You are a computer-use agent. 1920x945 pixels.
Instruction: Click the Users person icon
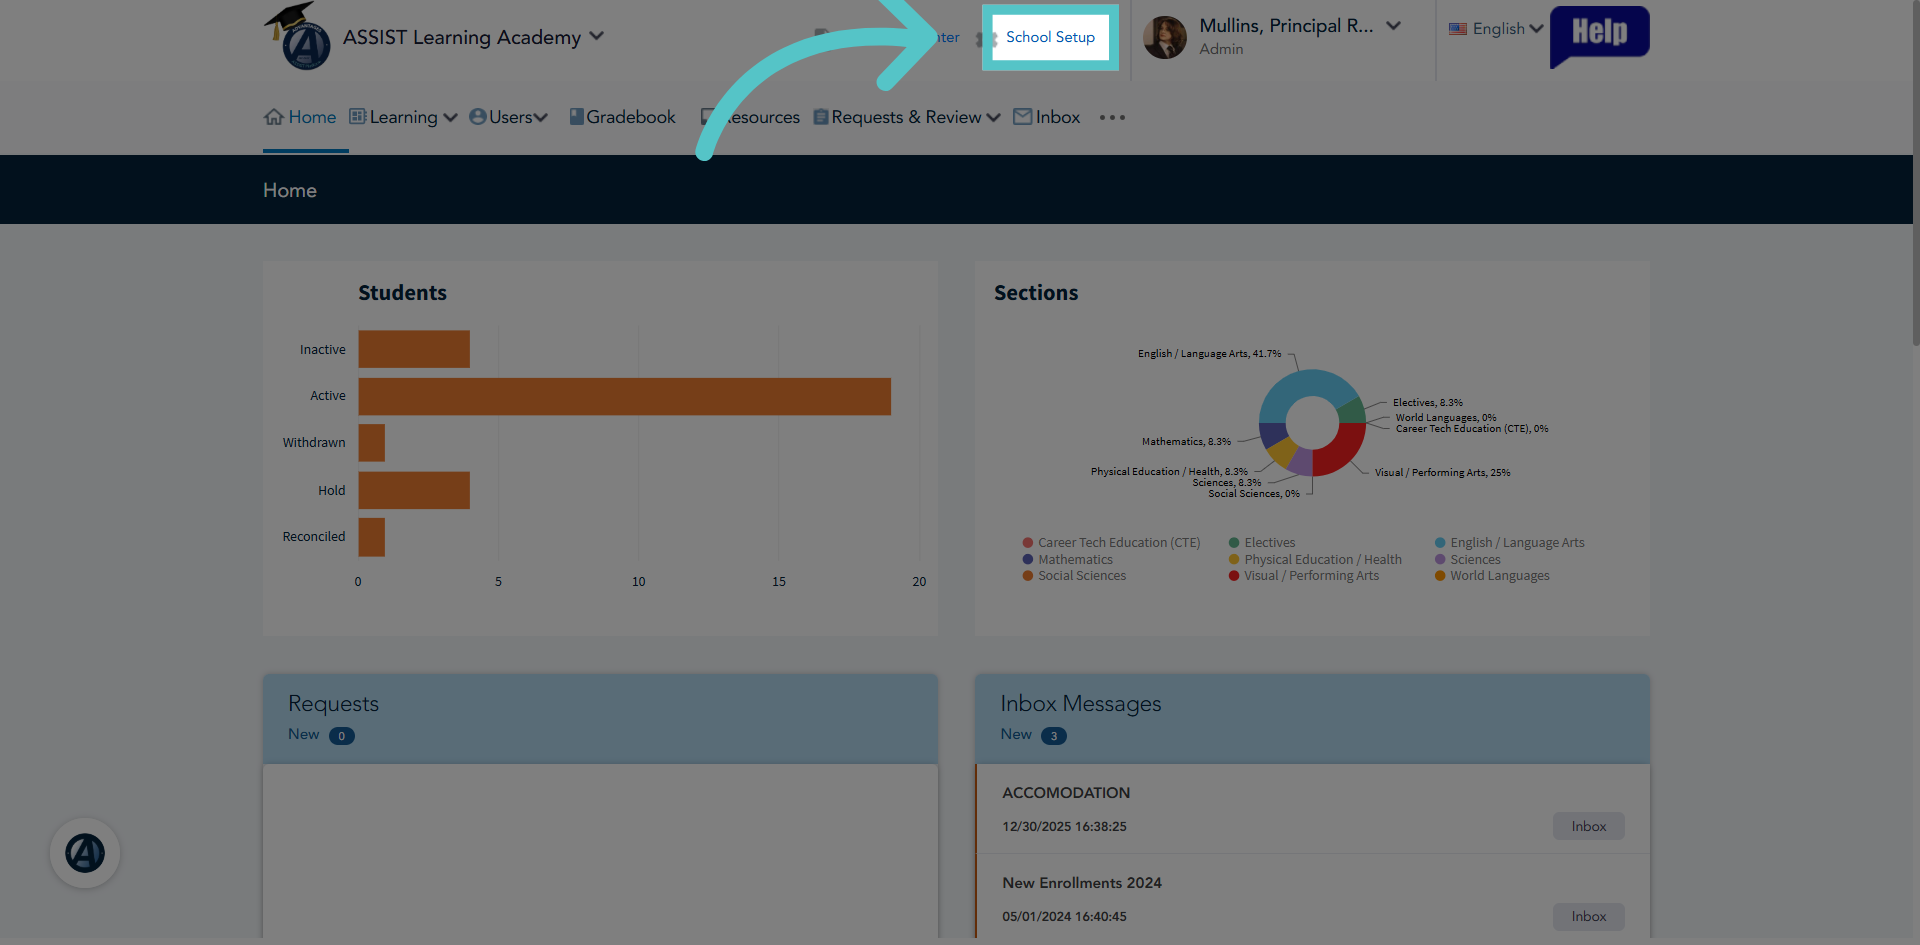[x=478, y=116]
